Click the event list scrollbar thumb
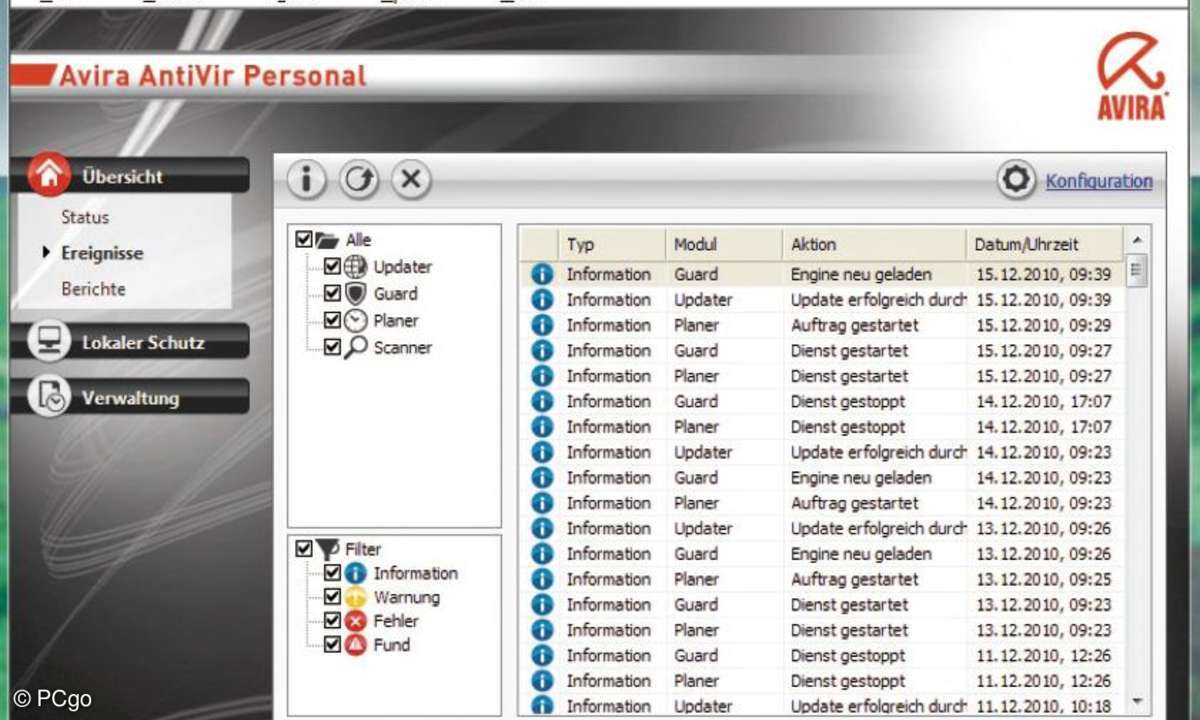 (x=1136, y=270)
